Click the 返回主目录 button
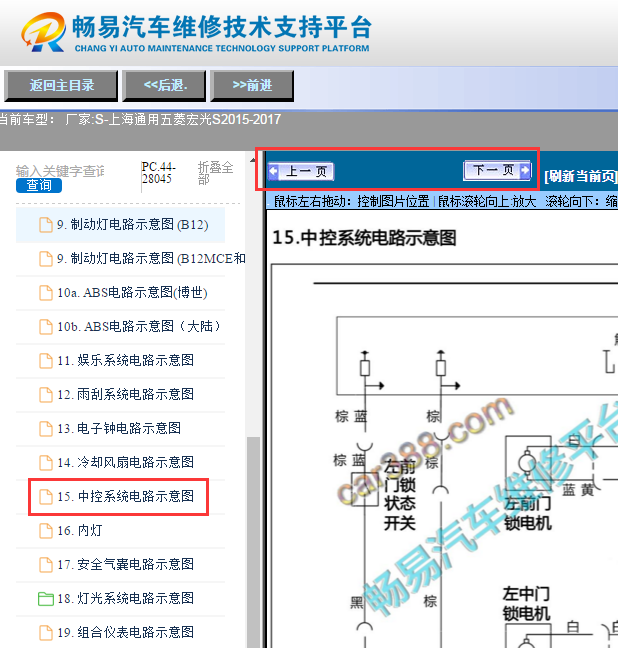This screenshot has width=618, height=648. pyautogui.click(x=61, y=86)
